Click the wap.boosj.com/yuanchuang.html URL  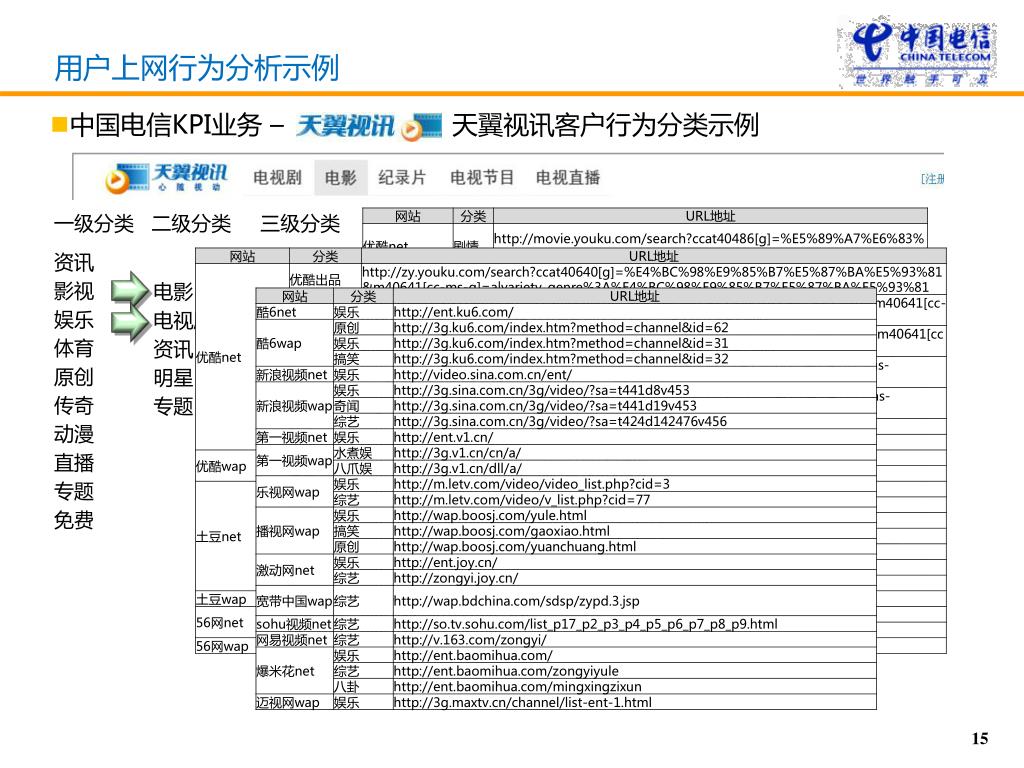pos(515,547)
